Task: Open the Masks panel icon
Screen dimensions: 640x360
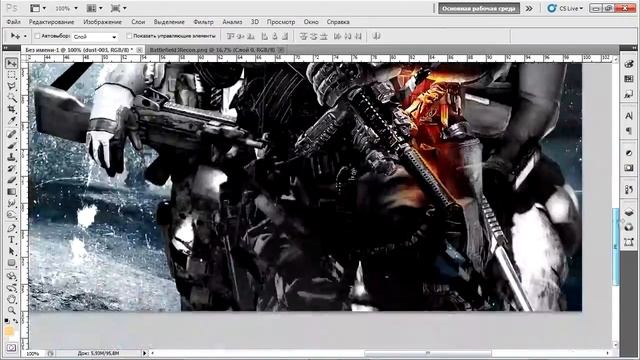Action: 629,168
